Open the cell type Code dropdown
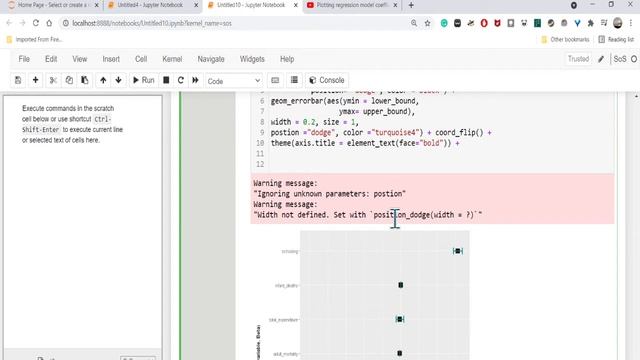 point(233,81)
